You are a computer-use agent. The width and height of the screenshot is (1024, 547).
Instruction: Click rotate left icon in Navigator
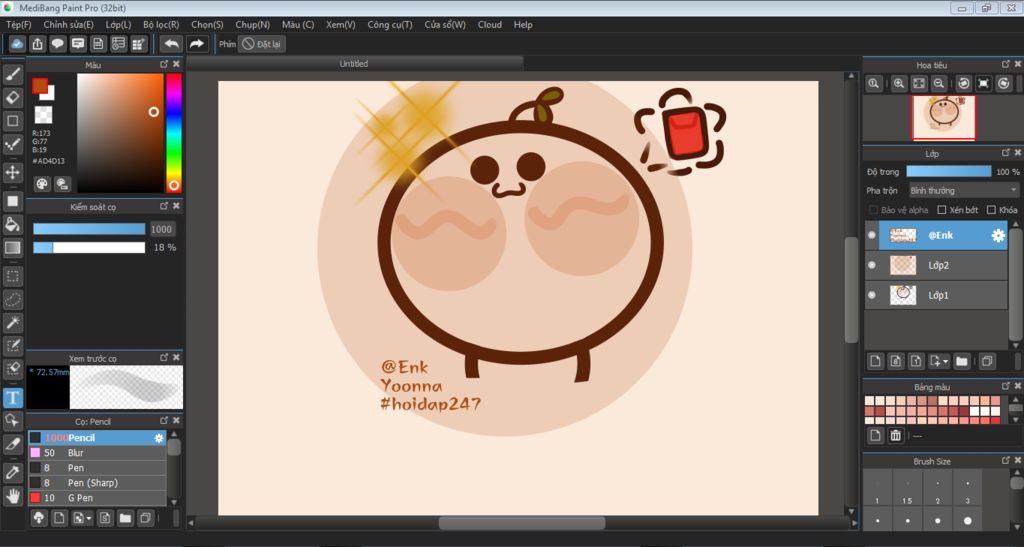[x=963, y=84]
